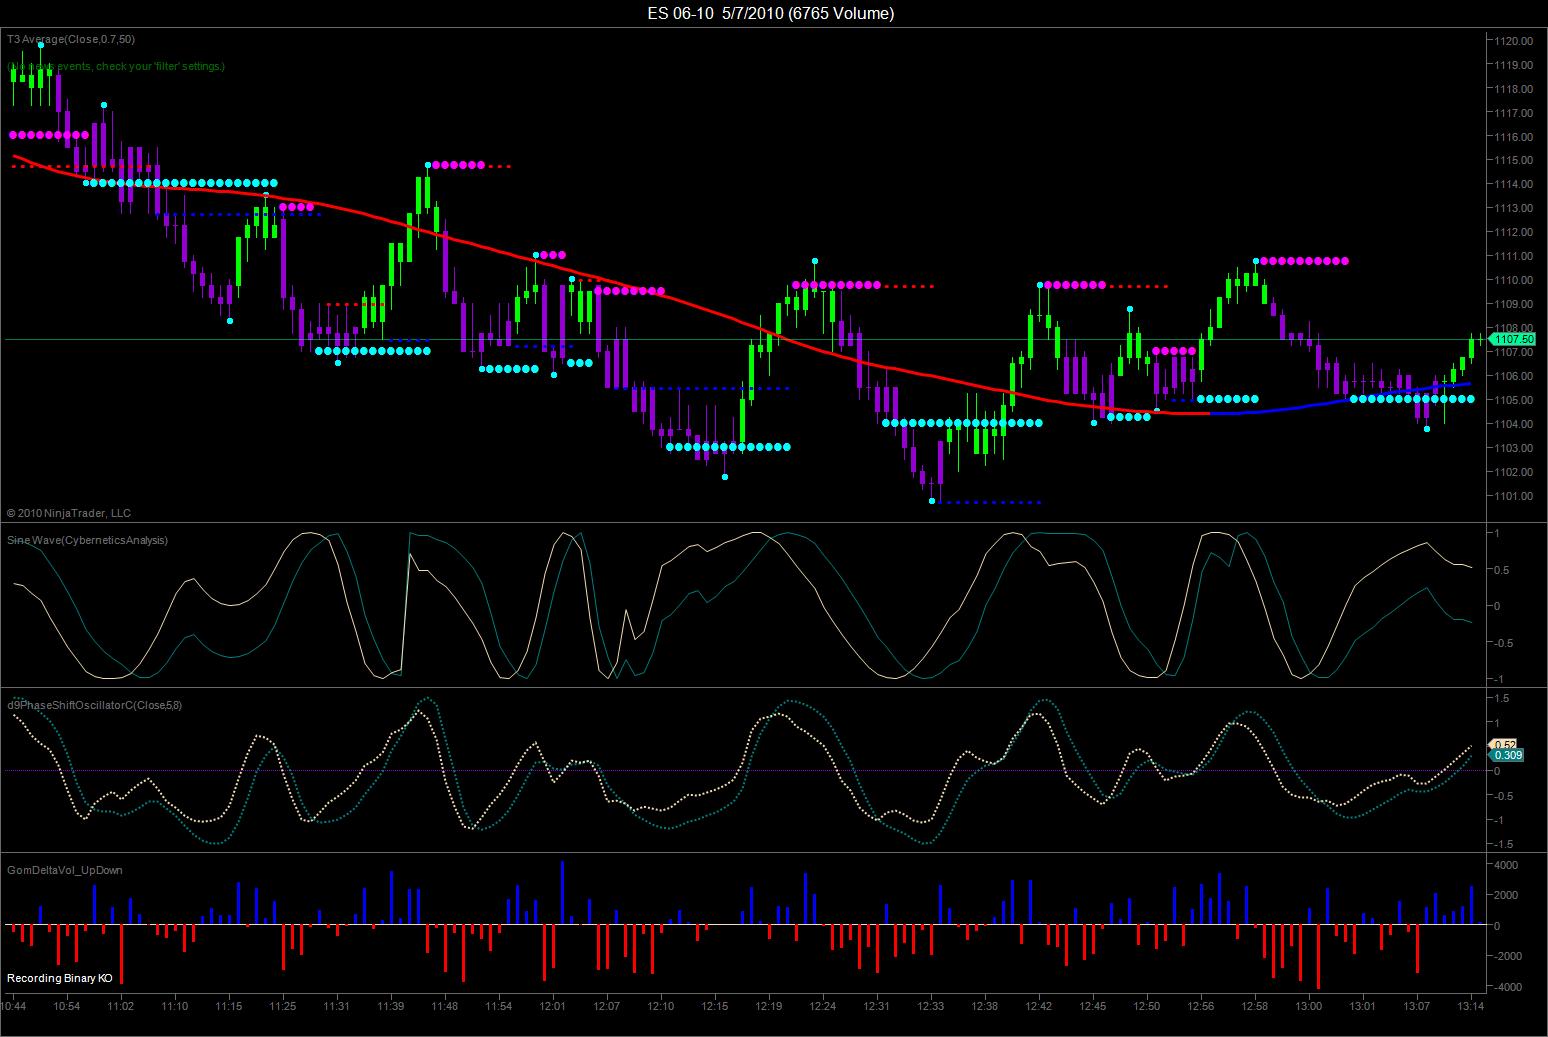Click the -4000 label on delta volume axis

pos(1503,988)
